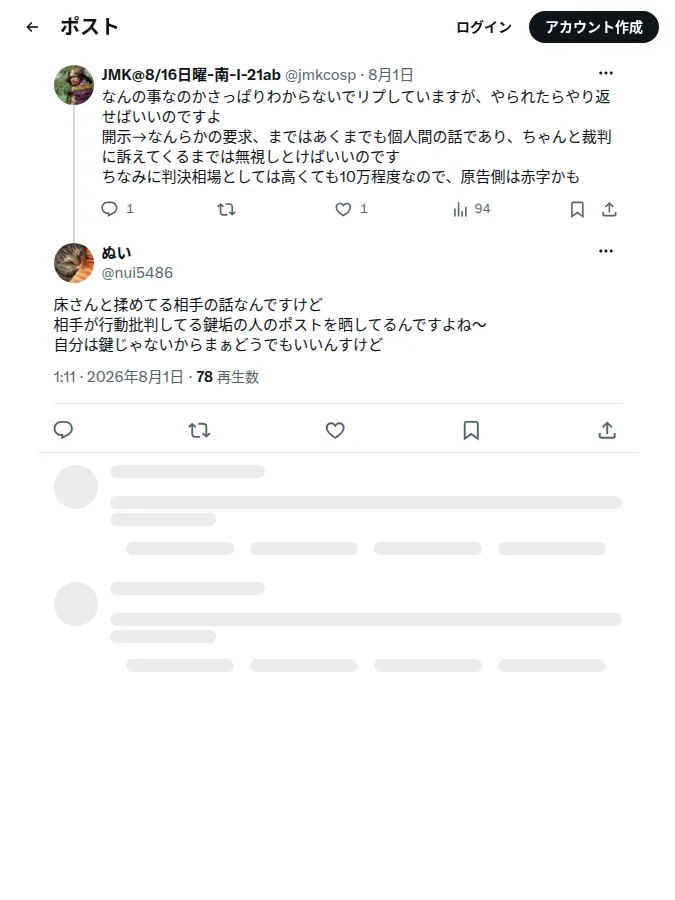Open JMK's profile avatar
Image resolution: width=675 pixels, height=900 pixels.
(x=74, y=85)
